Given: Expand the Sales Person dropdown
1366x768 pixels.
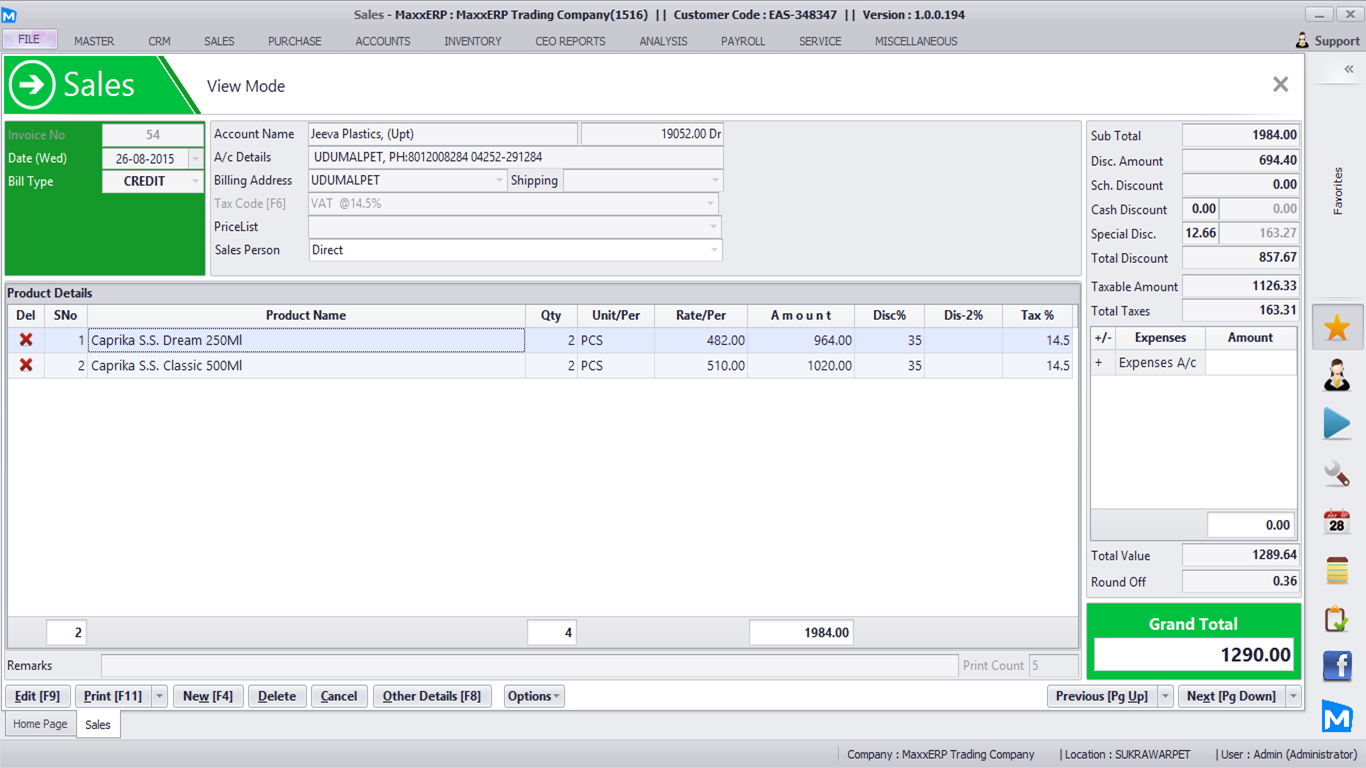Looking at the screenshot, I should click(x=713, y=250).
